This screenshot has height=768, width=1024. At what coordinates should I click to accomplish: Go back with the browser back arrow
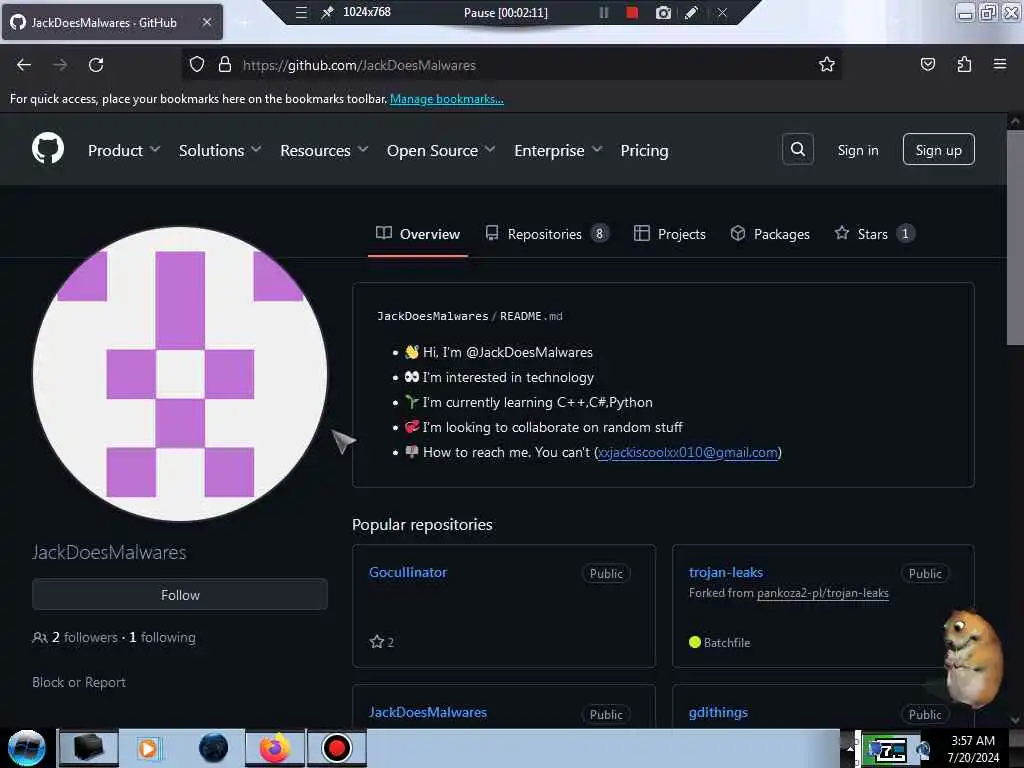(24, 65)
